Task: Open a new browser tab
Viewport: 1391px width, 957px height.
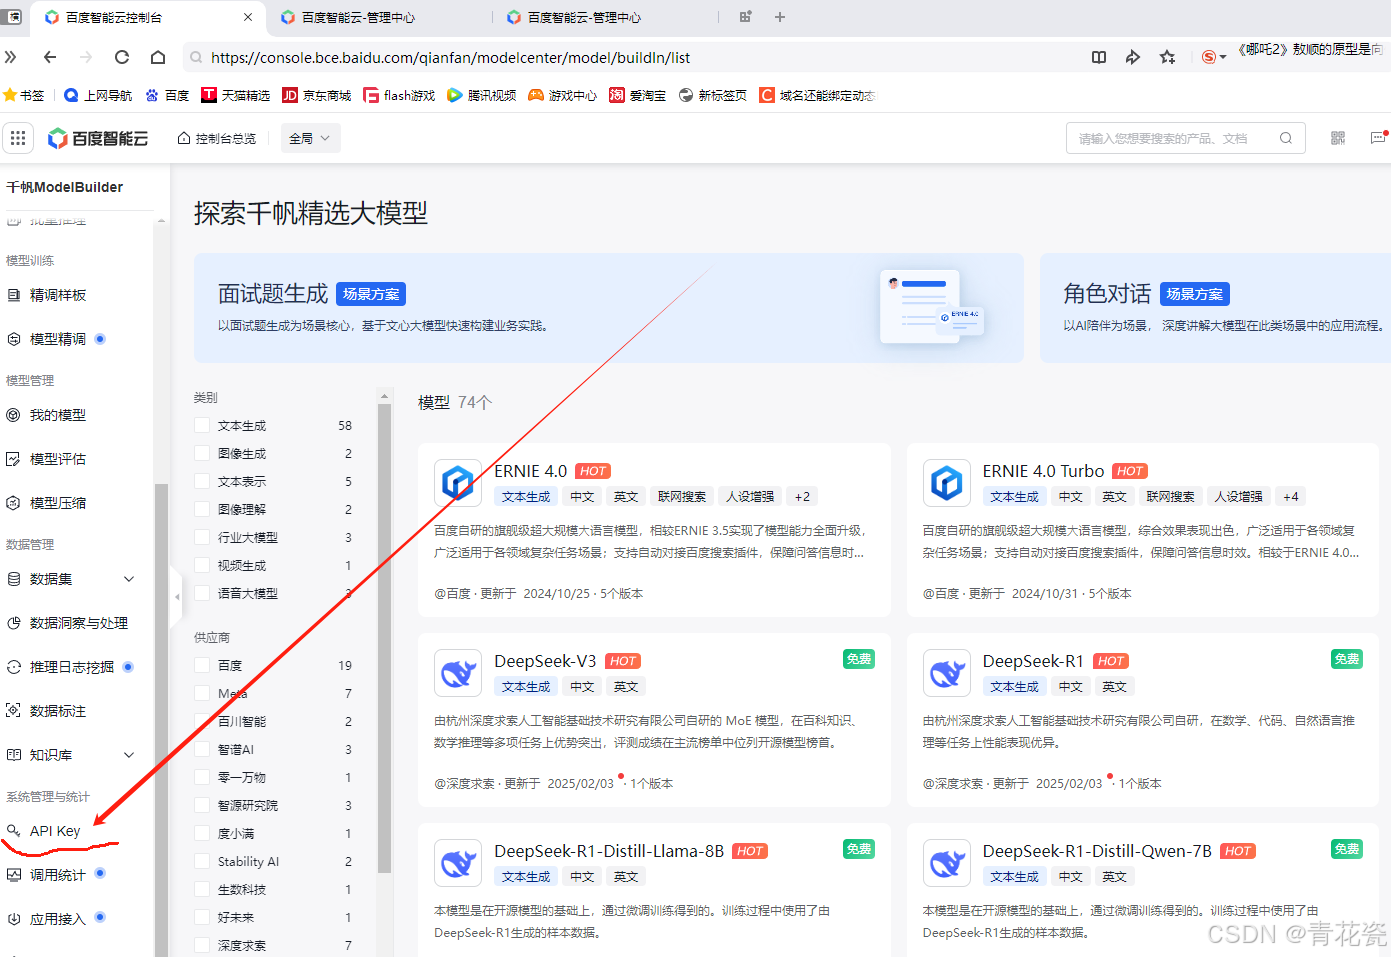Action: tap(780, 17)
